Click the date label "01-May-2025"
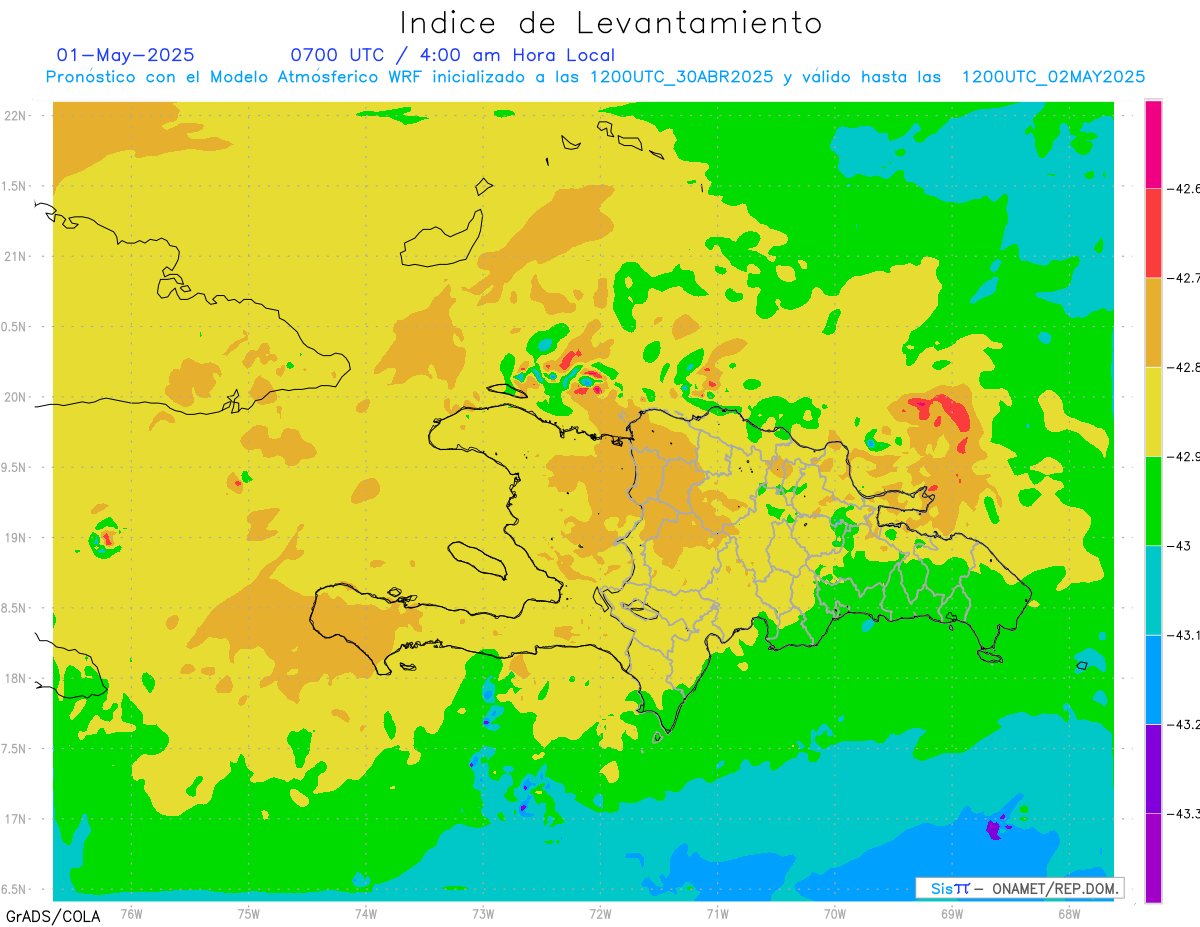This screenshot has height=927, width=1200. tap(126, 55)
